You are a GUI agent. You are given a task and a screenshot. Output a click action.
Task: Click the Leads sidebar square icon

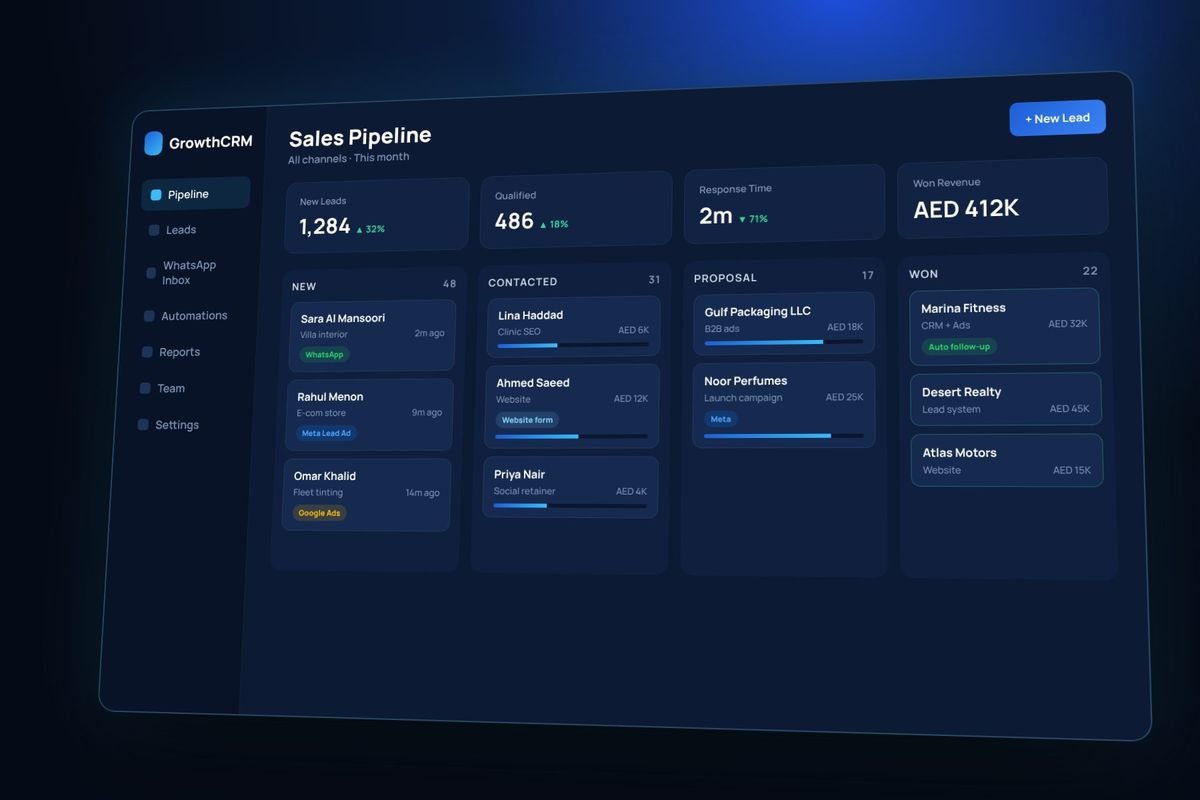tap(154, 230)
